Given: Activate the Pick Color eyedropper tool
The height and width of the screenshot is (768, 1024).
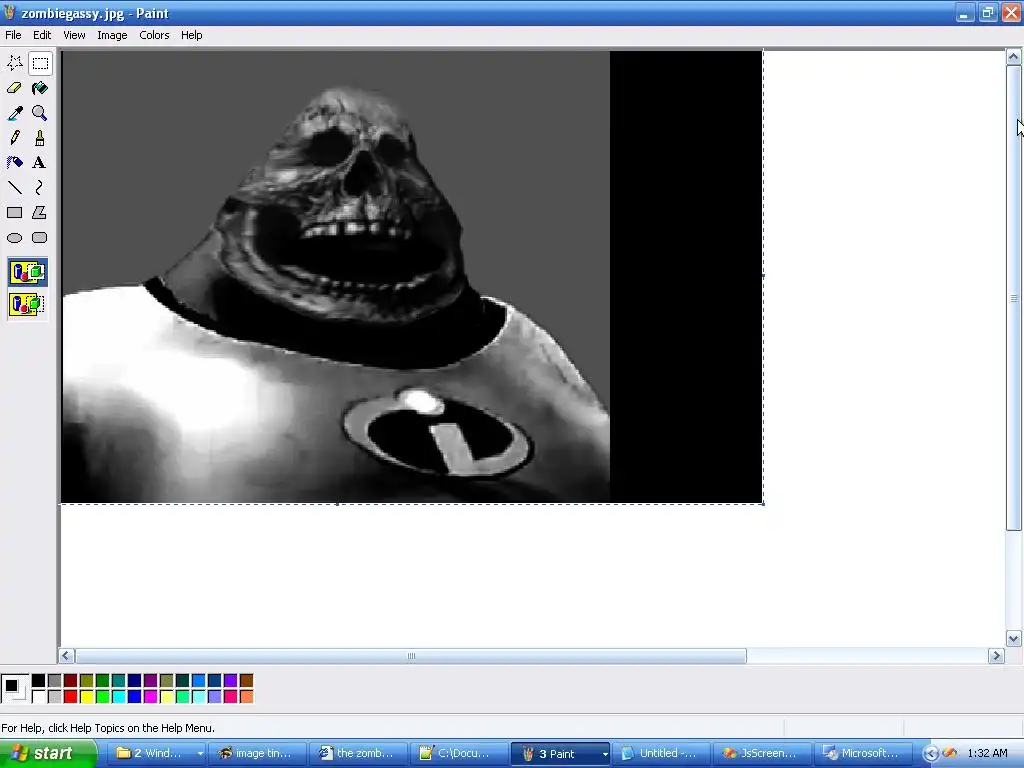Looking at the screenshot, I should click(x=15, y=113).
